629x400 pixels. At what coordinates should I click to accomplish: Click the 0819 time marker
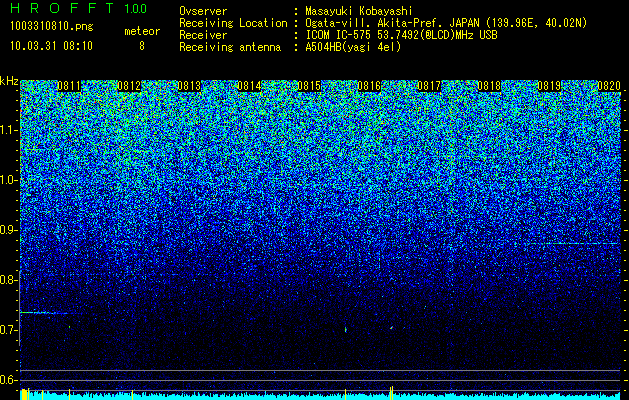point(549,86)
